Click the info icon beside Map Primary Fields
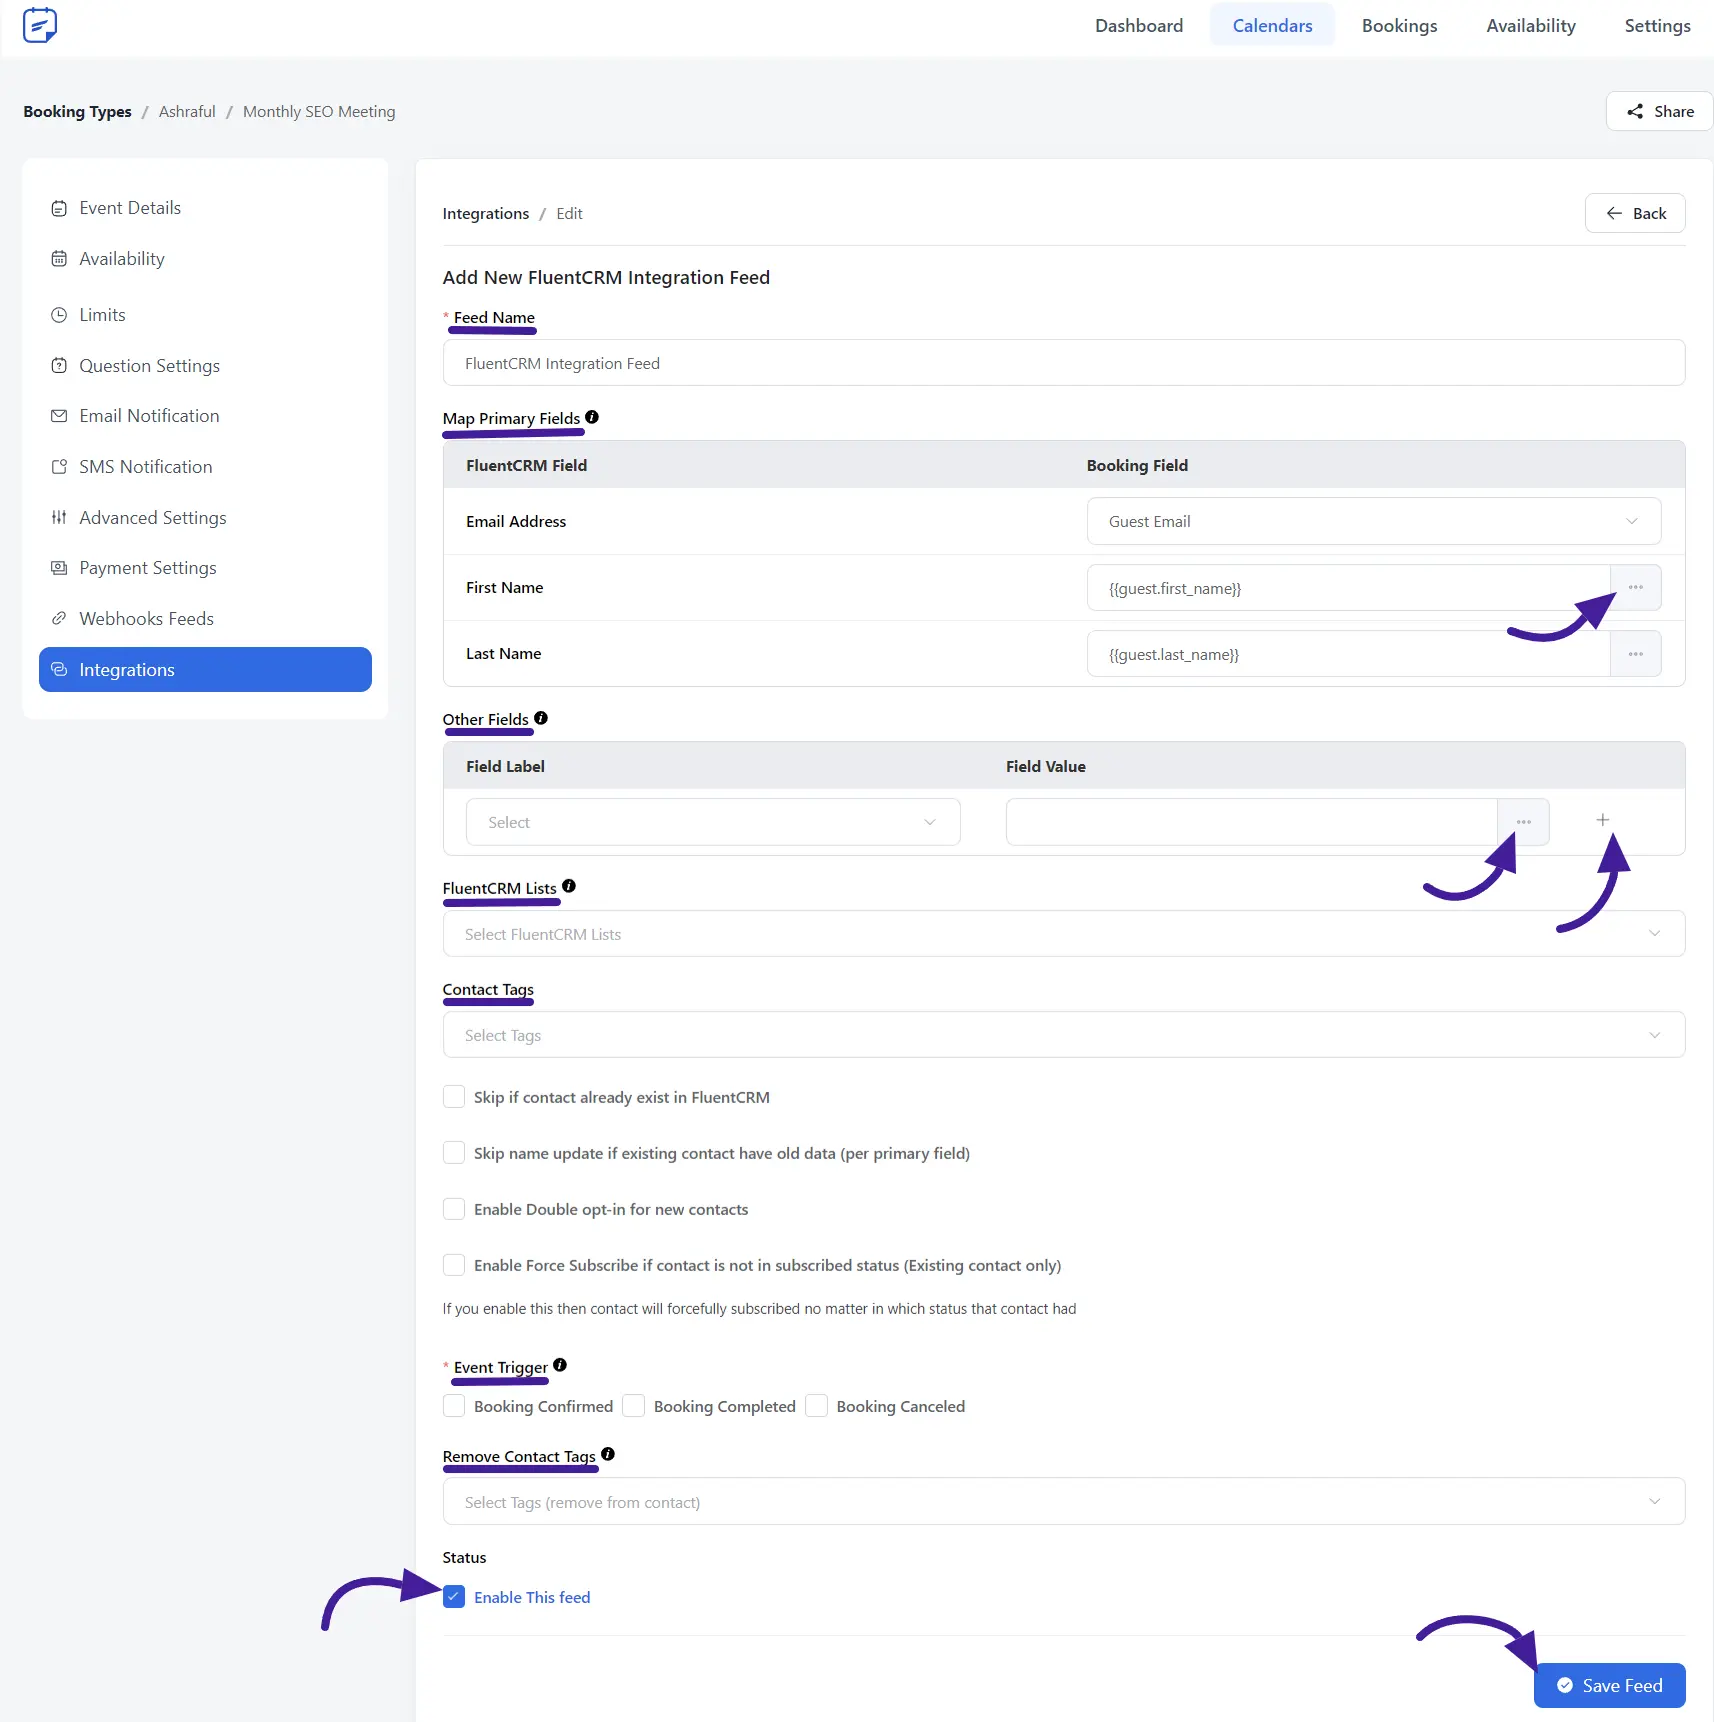1714x1722 pixels. (x=592, y=417)
